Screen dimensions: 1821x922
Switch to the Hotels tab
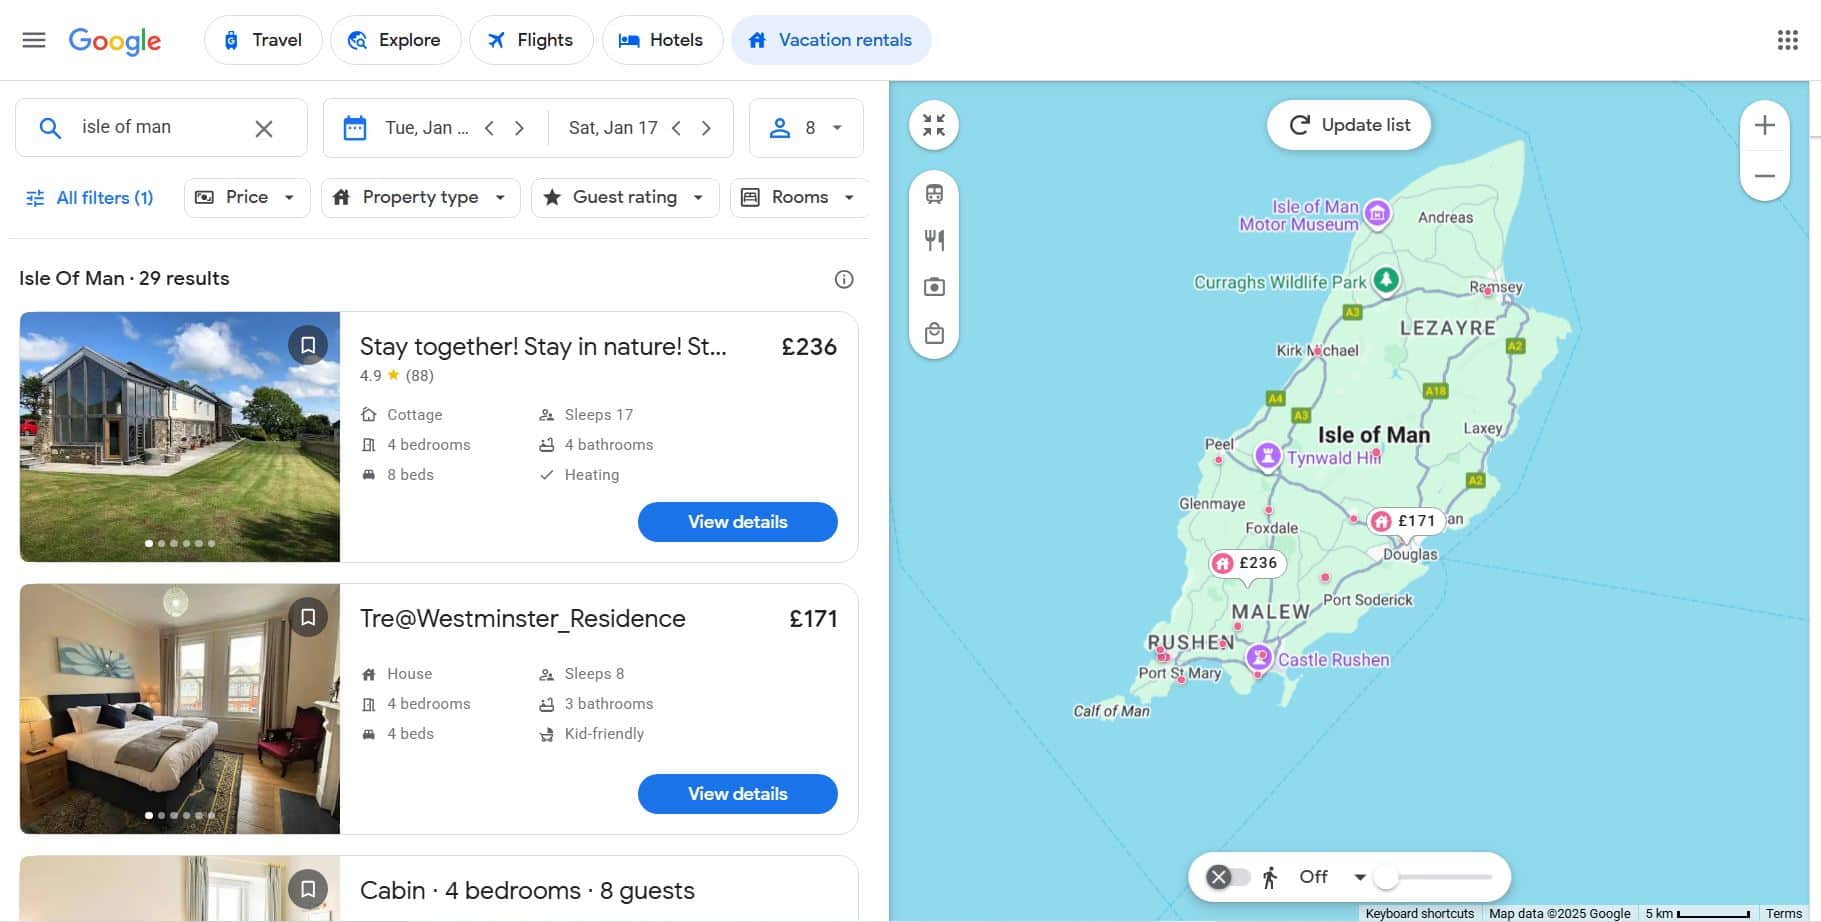(x=662, y=40)
